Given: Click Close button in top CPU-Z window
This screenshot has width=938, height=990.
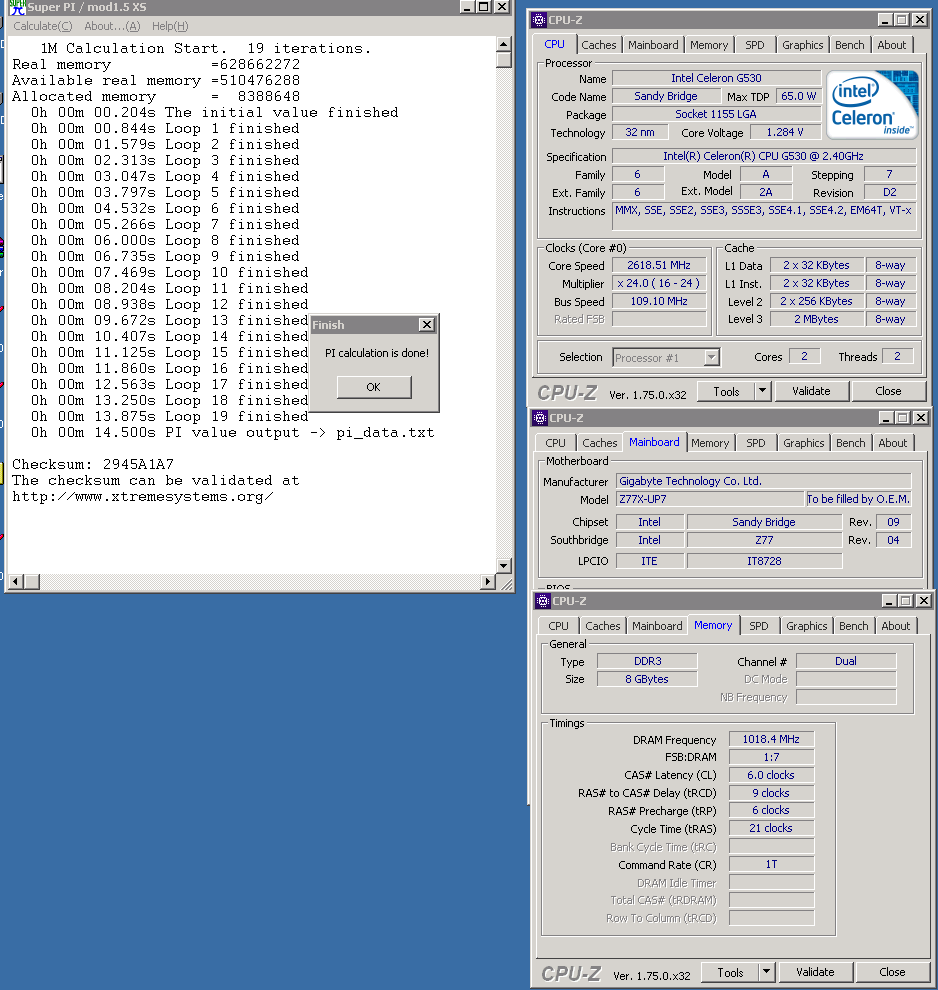Looking at the screenshot, I should pos(888,391).
